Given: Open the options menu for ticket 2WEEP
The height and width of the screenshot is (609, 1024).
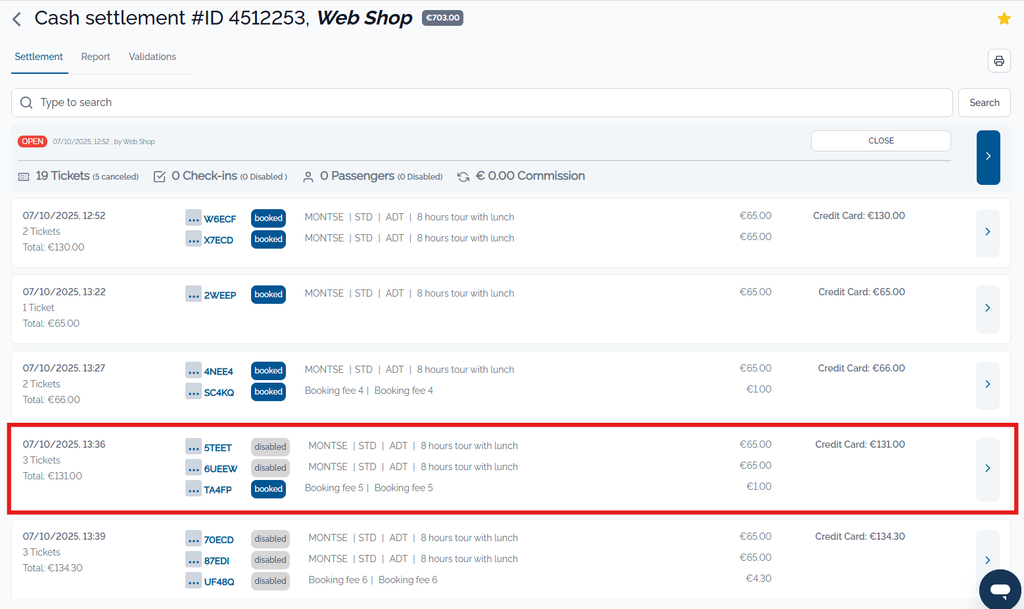Looking at the screenshot, I should pyautogui.click(x=193, y=294).
